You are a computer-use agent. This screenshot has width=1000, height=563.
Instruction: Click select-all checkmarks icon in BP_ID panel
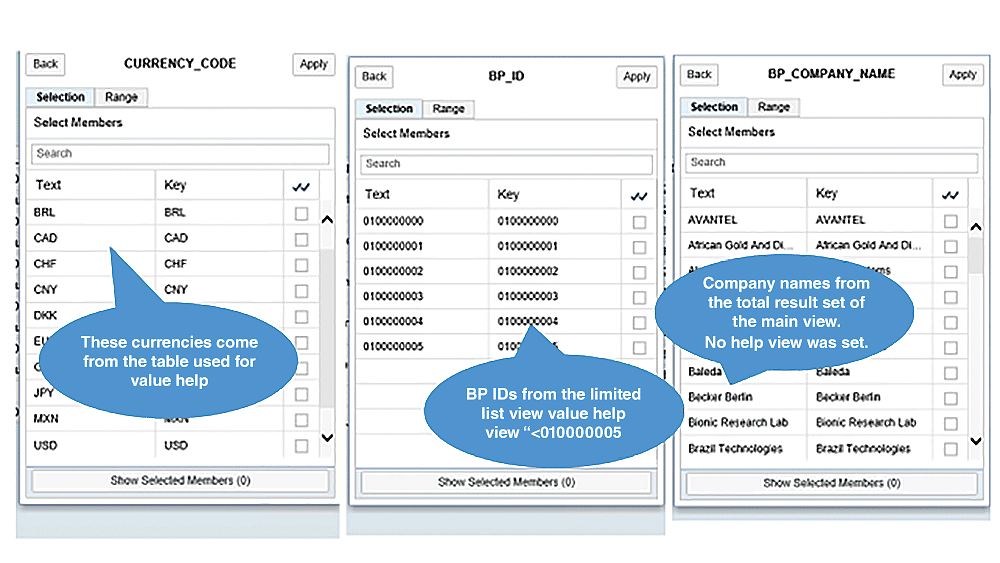[x=639, y=196]
